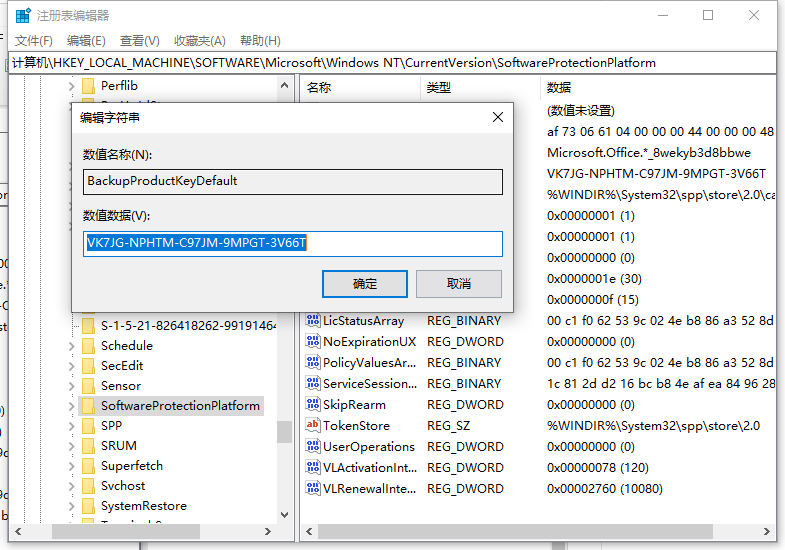This screenshot has height=550, width=785.
Task: Click the TokenStore string value icon
Action: 312,426
